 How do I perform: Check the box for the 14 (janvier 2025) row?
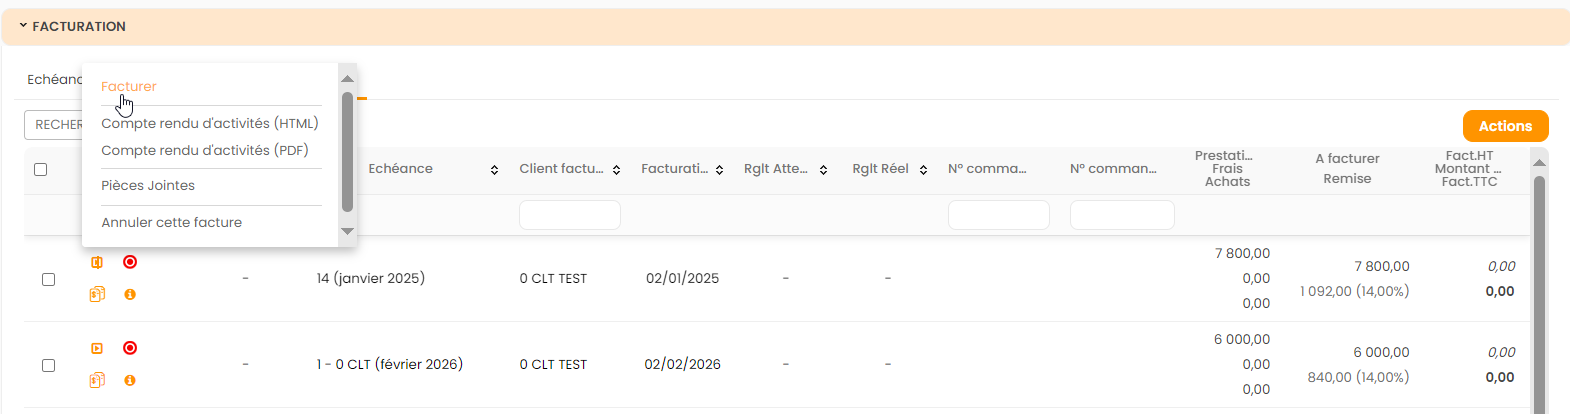tap(48, 279)
